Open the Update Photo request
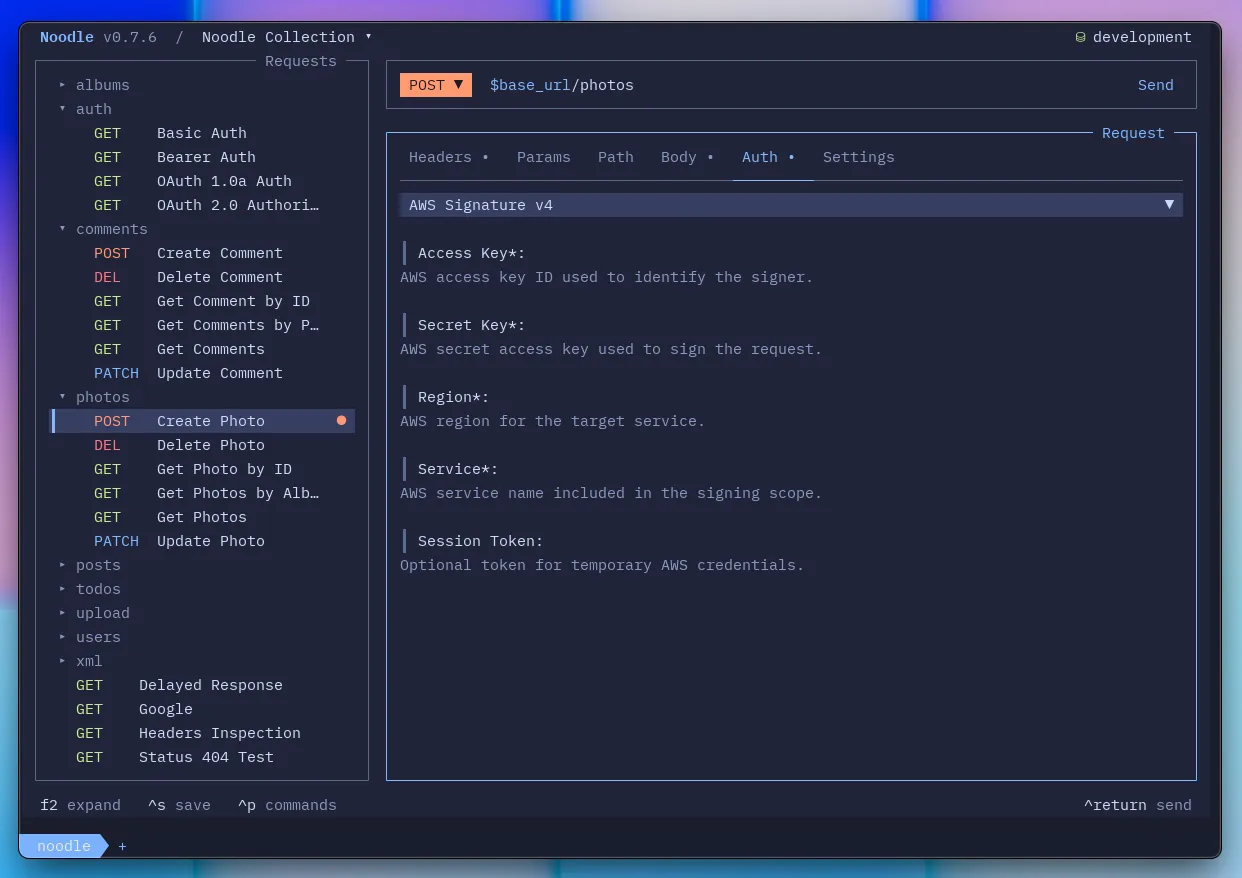The image size is (1242, 878). click(202, 541)
